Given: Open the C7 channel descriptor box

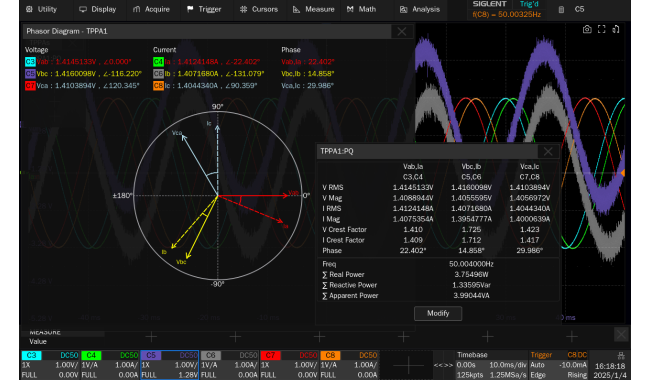Looking at the screenshot, I should (289, 365).
